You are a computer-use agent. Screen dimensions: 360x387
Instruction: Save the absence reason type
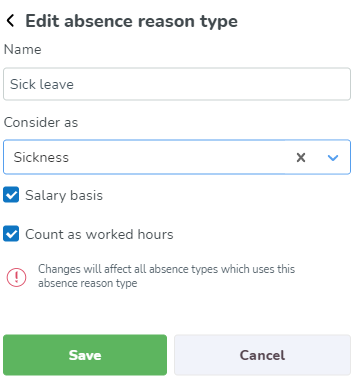pyautogui.click(x=85, y=355)
